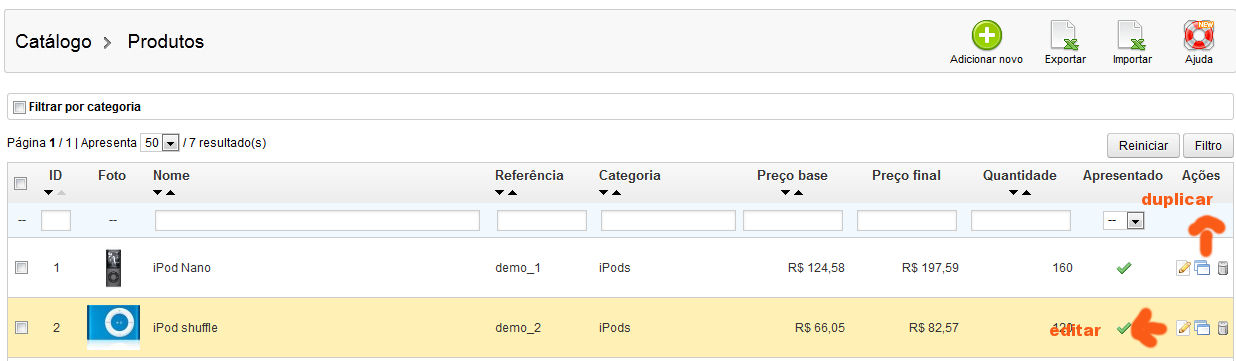Click the Adicionar novo green plus icon
This screenshot has height=361, width=1236.
[x=986, y=35]
